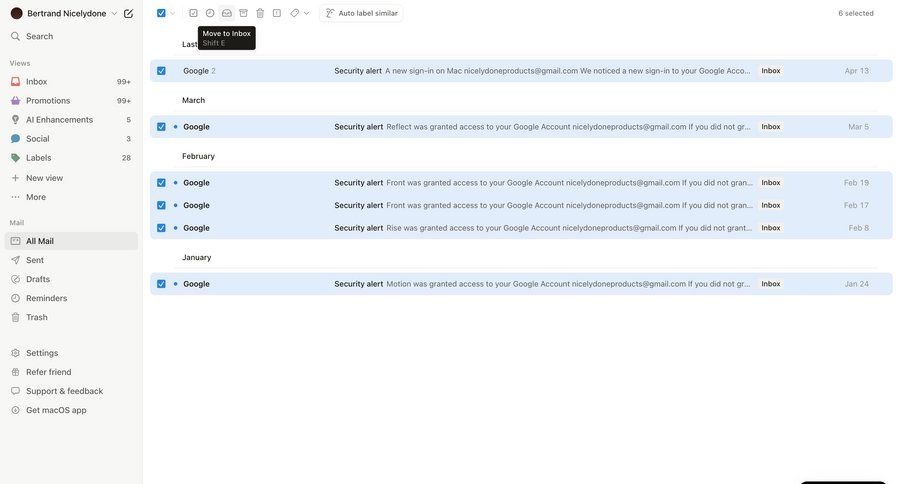
Task: Click the Inbox tag on Feb 19 email
Action: click(771, 183)
